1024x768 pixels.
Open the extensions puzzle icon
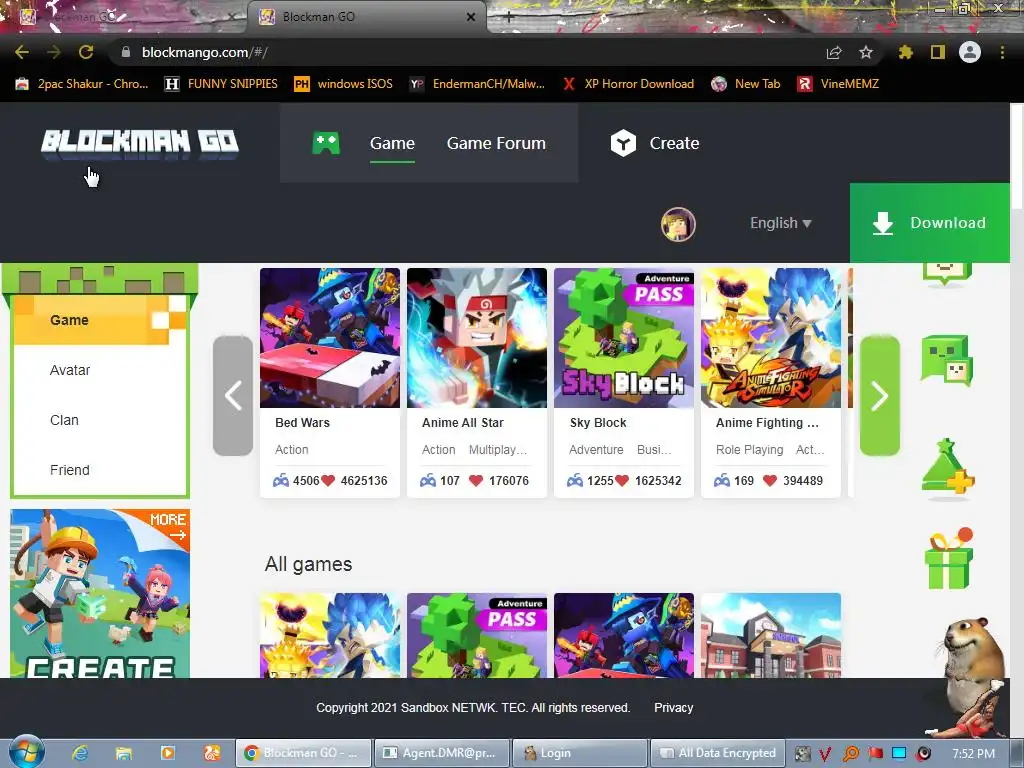pos(905,52)
